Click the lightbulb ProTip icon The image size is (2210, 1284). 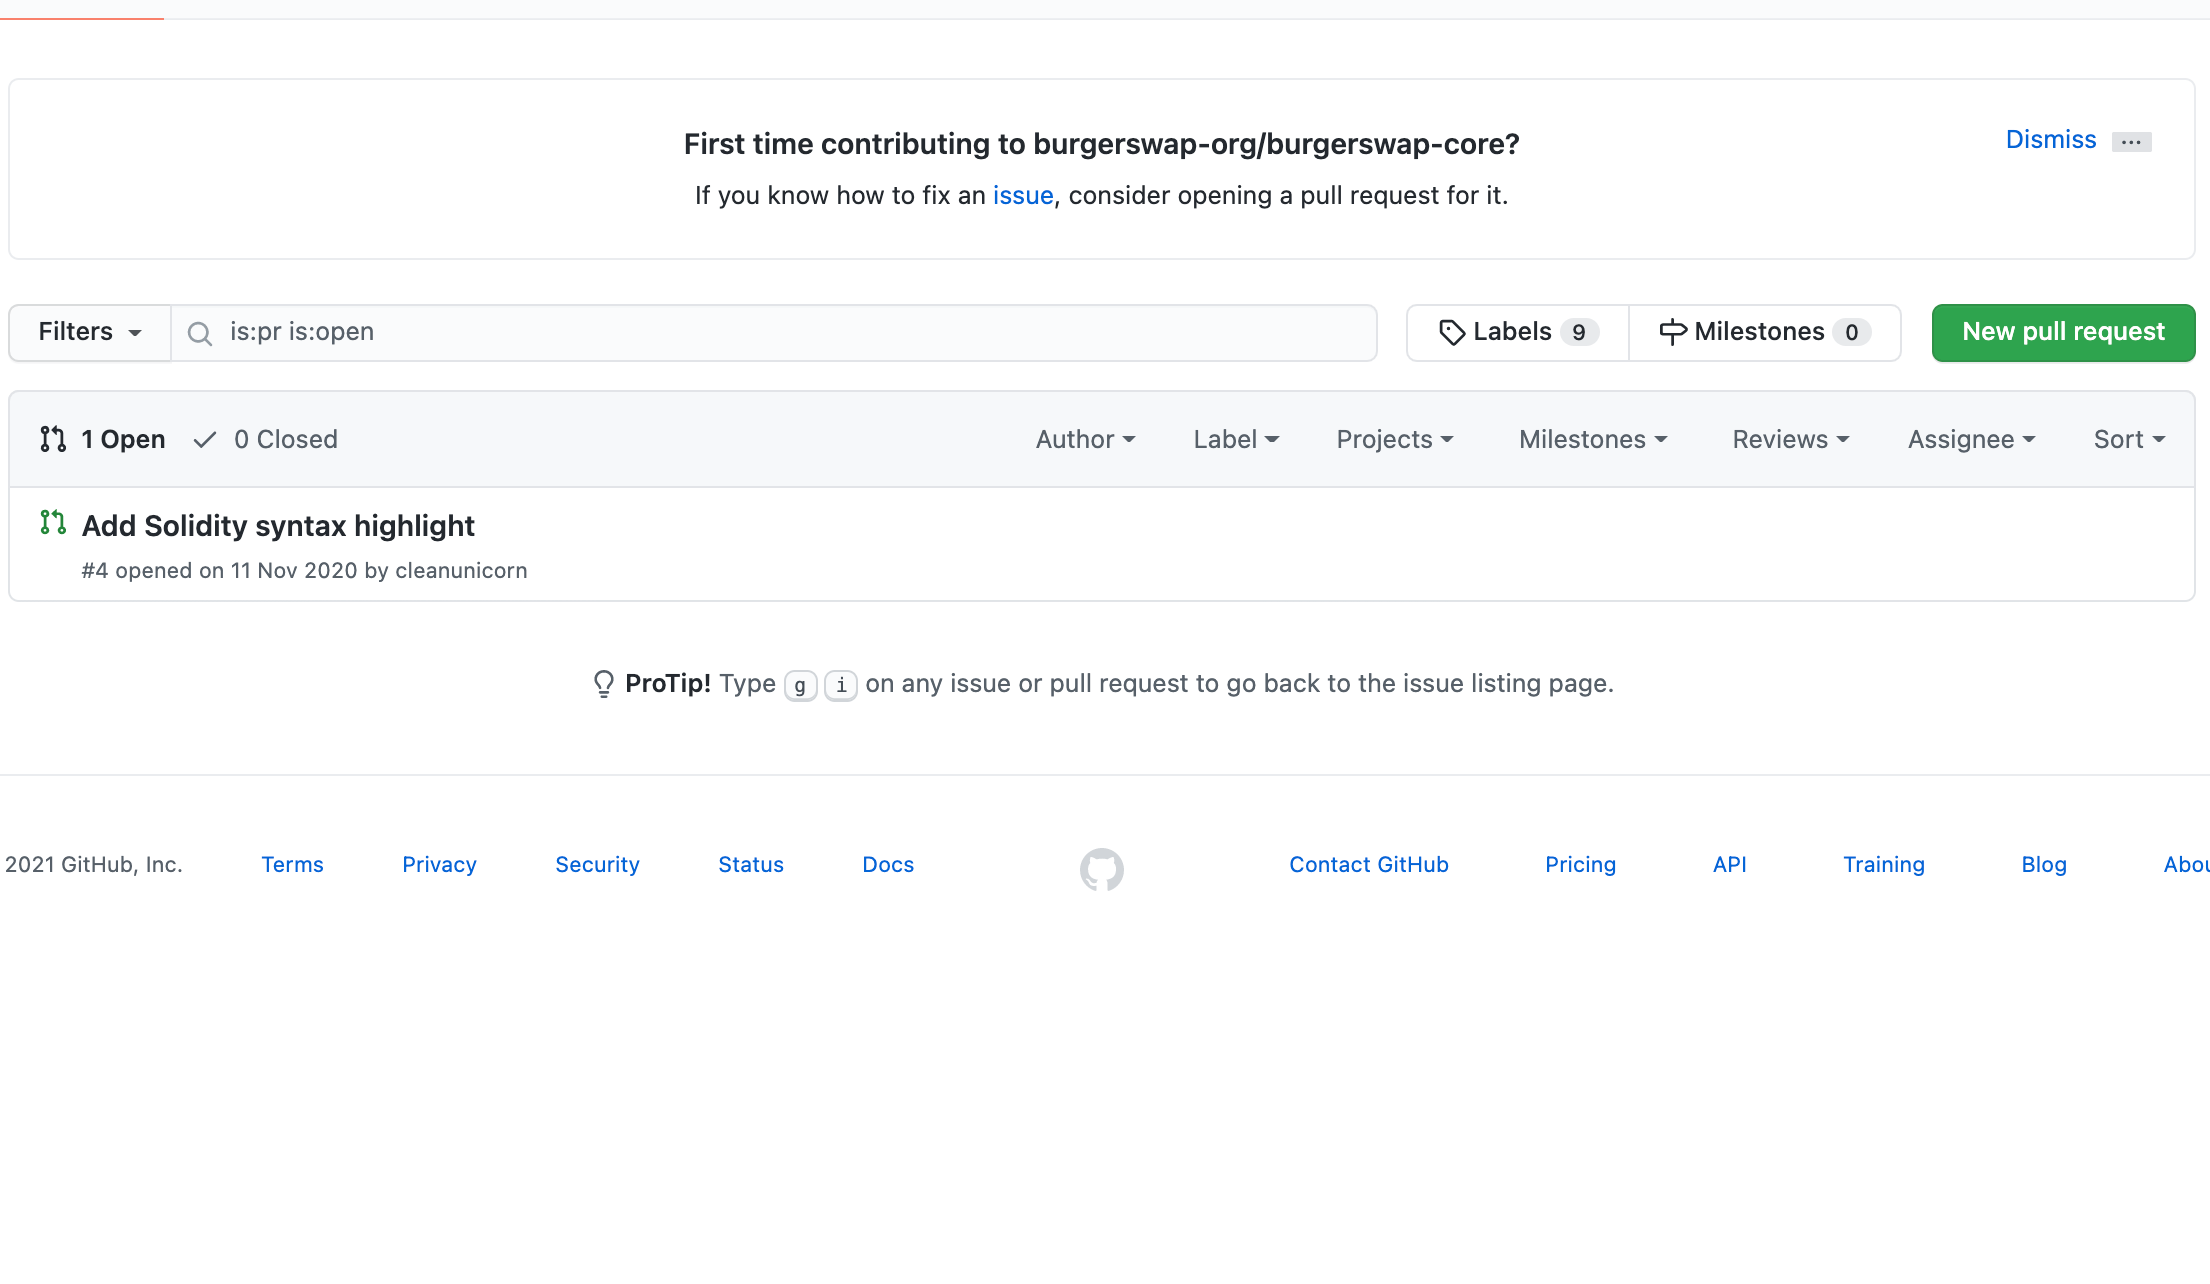(603, 684)
